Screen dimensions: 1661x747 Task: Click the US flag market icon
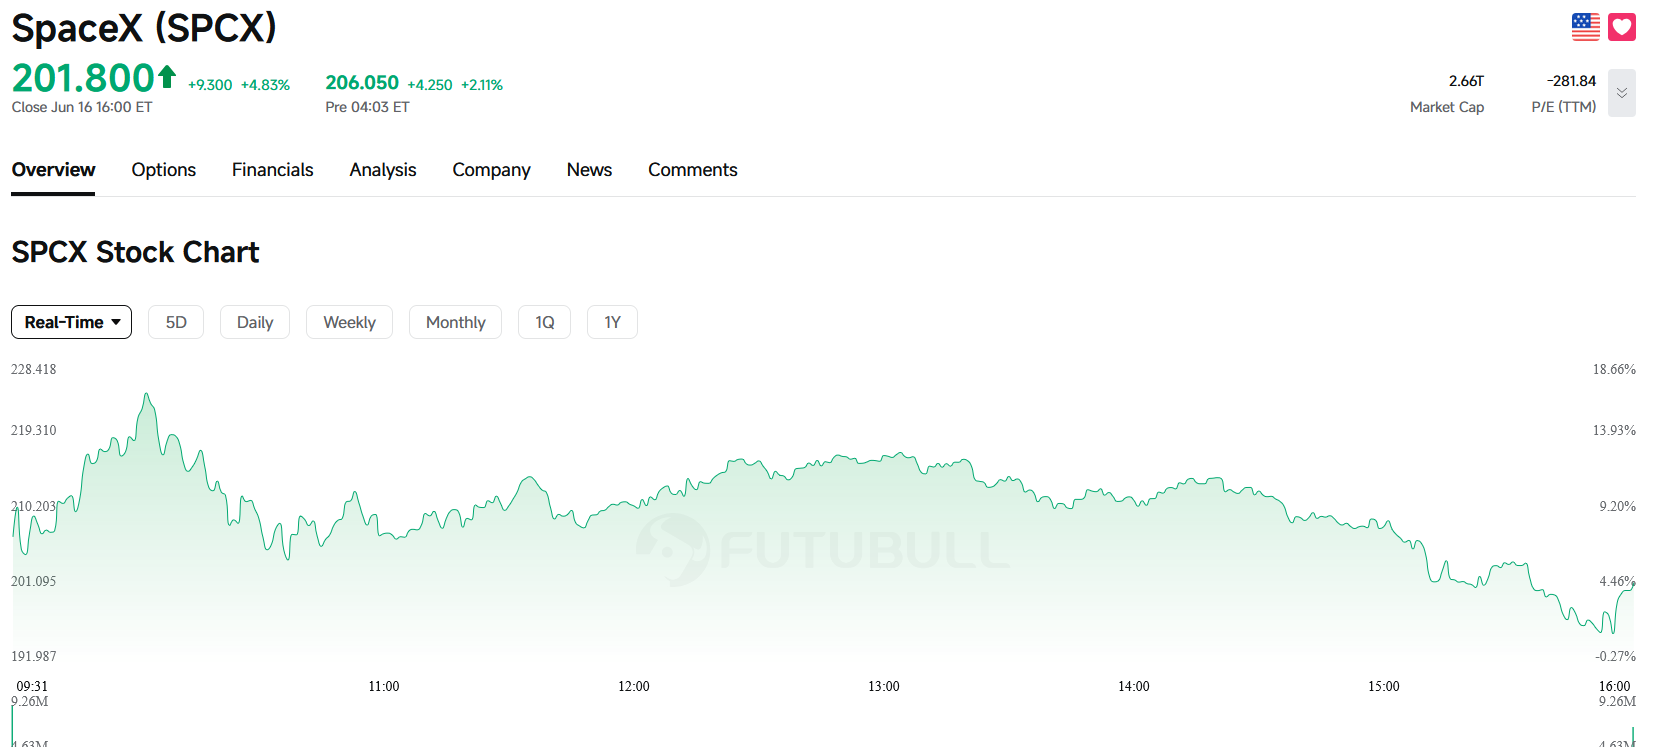click(1585, 27)
